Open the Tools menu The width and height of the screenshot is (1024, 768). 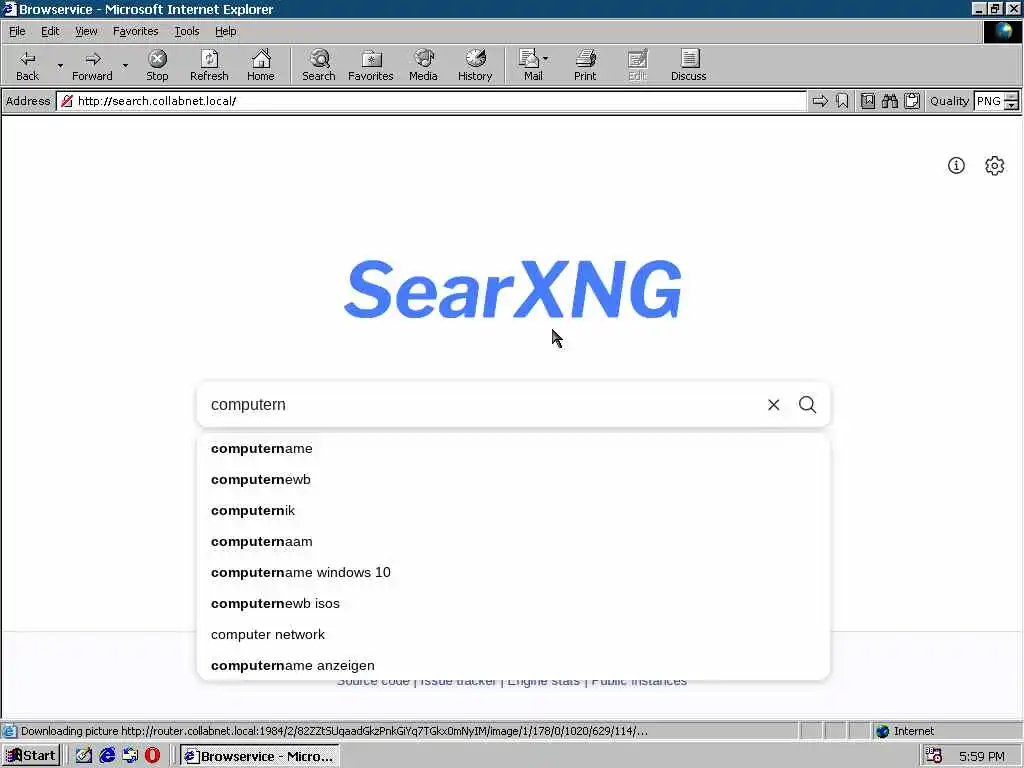186,31
